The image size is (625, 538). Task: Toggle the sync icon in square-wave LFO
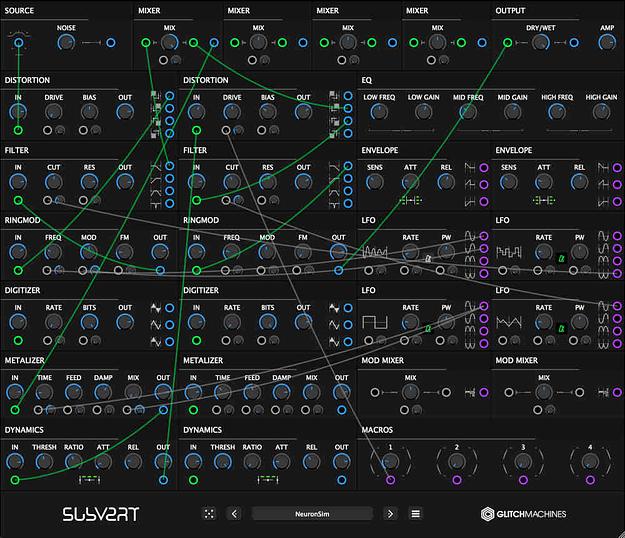pyautogui.click(x=428, y=328)
